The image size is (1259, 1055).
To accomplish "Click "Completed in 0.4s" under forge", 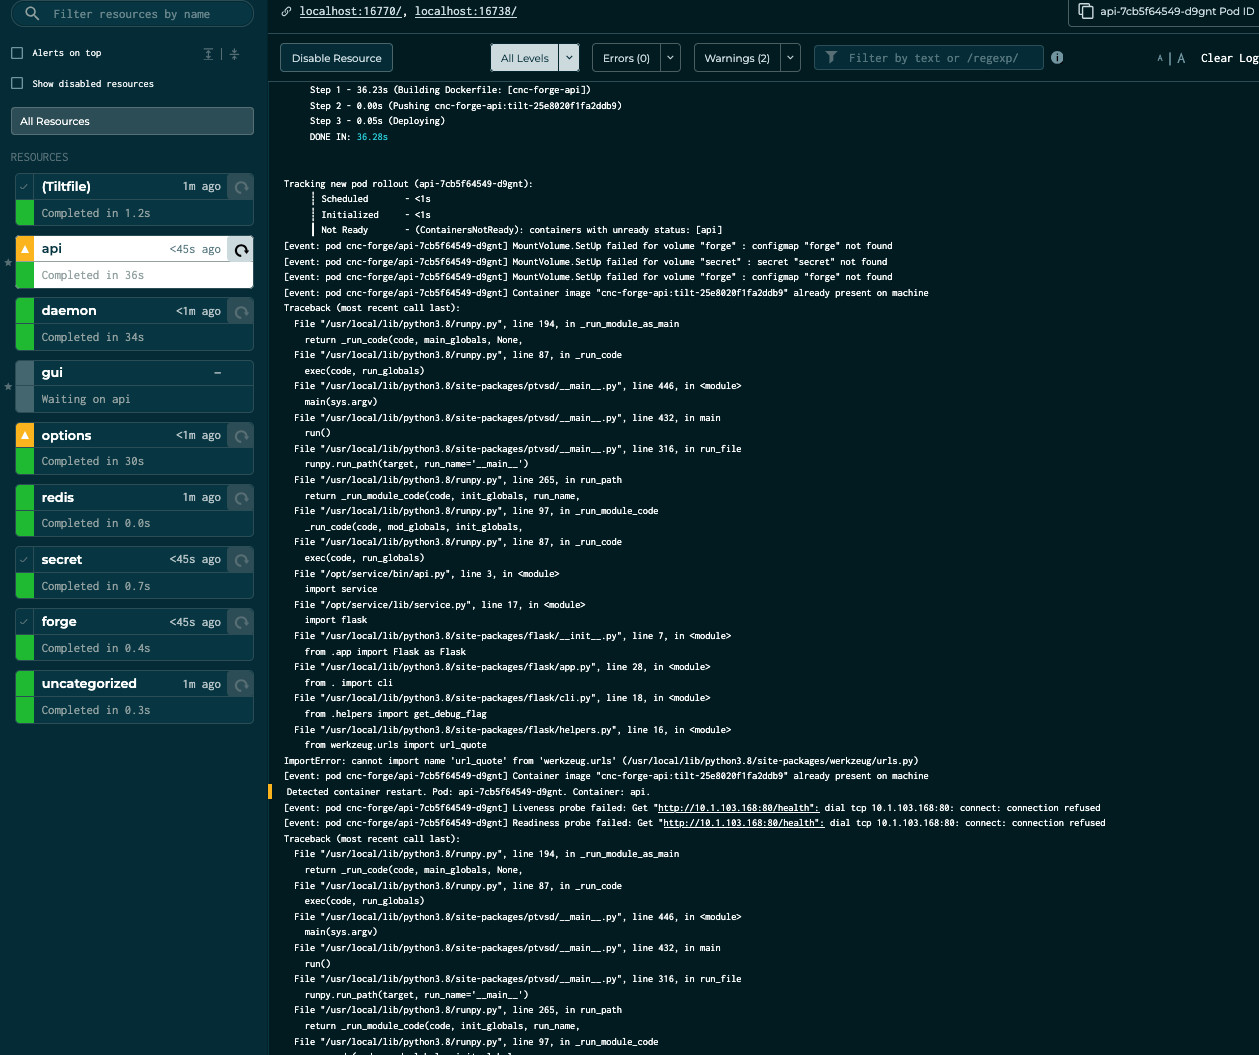I will click(96, 649).
